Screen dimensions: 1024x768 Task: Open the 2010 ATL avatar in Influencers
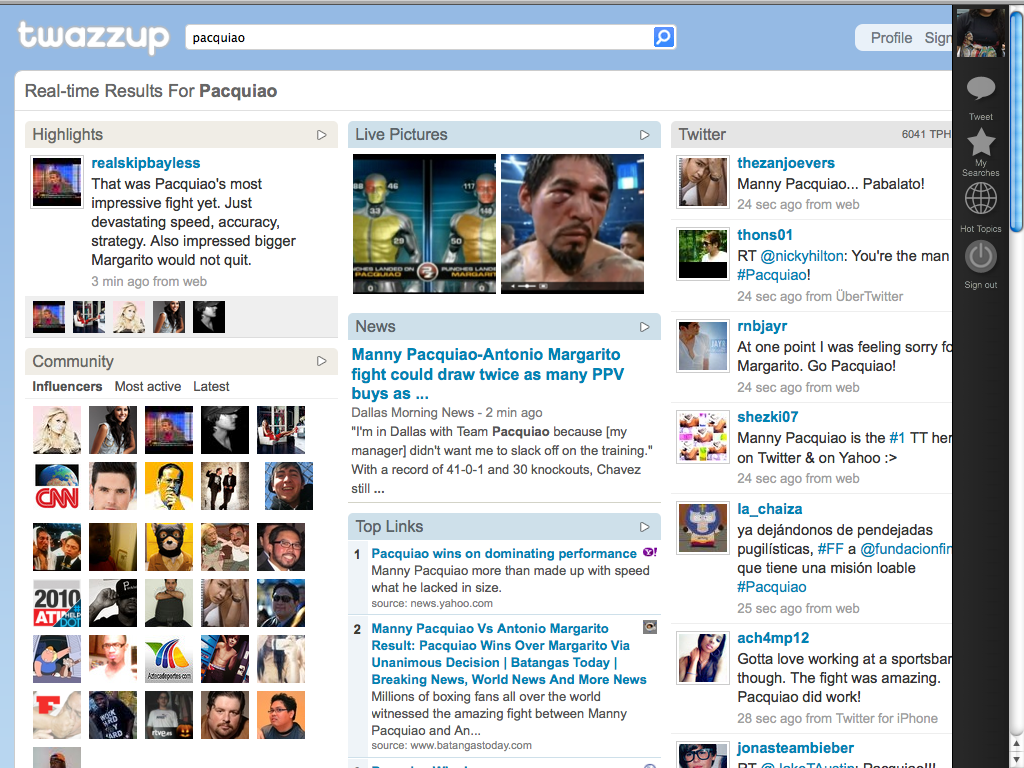[57, 603]
